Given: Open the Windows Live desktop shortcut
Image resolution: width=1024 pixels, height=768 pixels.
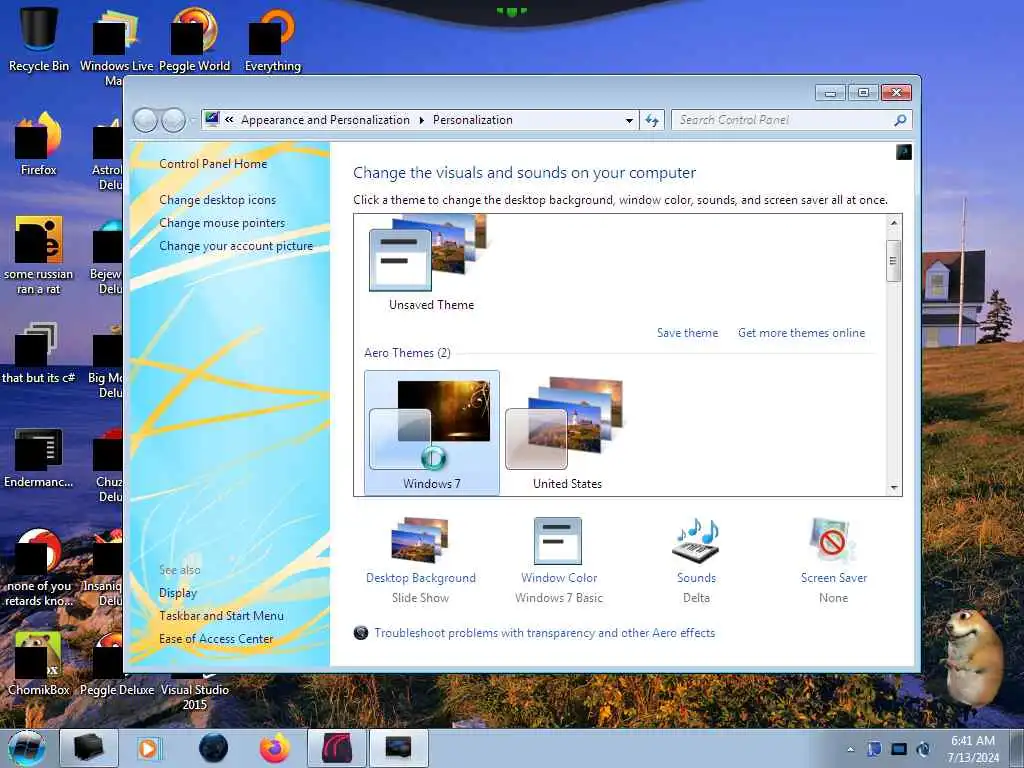Looking at the screenshot, I should [116, 46].
